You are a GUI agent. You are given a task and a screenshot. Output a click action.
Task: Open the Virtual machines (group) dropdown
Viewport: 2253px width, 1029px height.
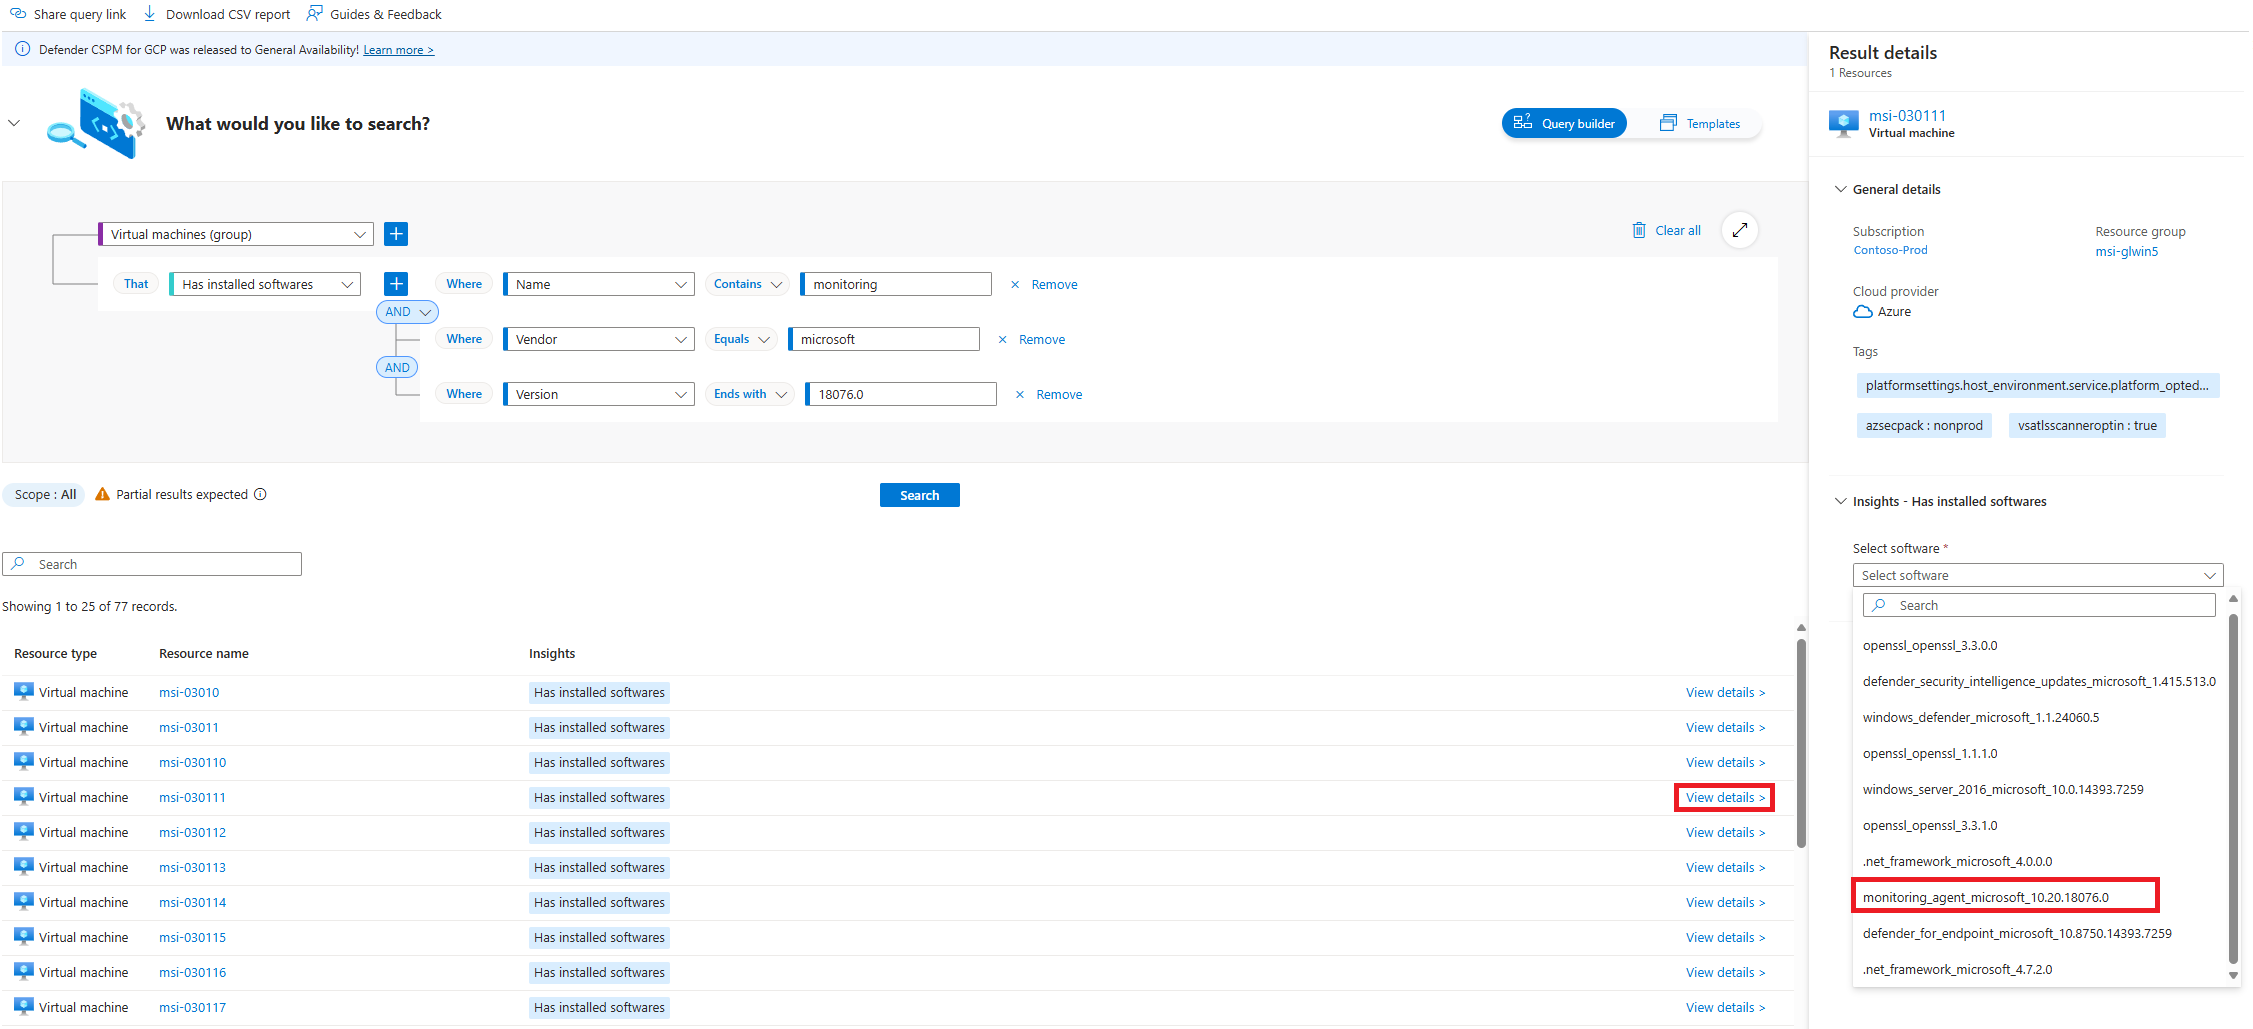[235, 233]
